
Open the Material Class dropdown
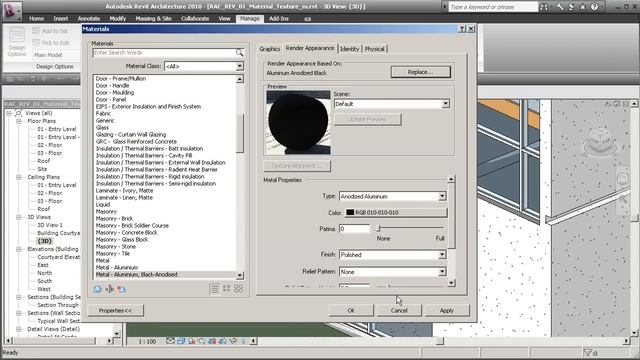pyautogui.click(x=239, y=66)
